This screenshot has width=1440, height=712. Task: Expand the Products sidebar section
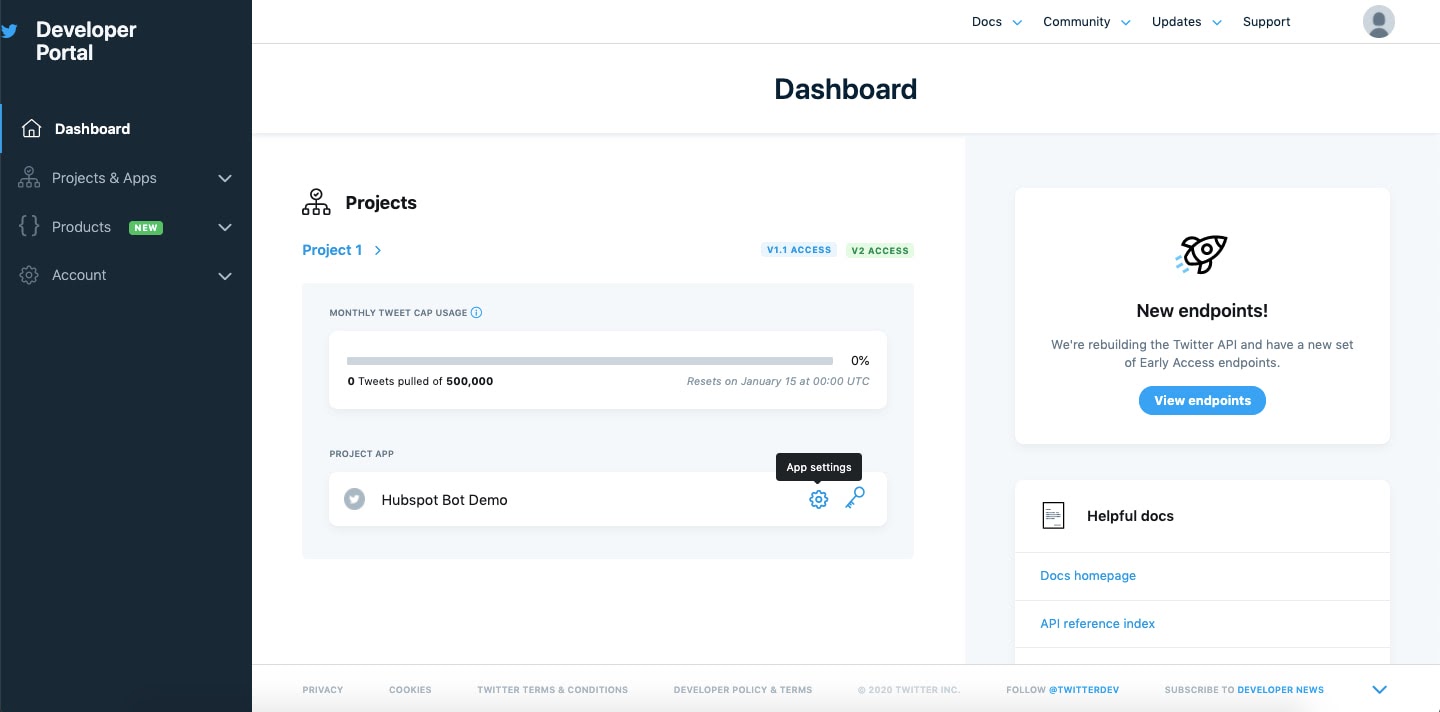tap(224, 227)
